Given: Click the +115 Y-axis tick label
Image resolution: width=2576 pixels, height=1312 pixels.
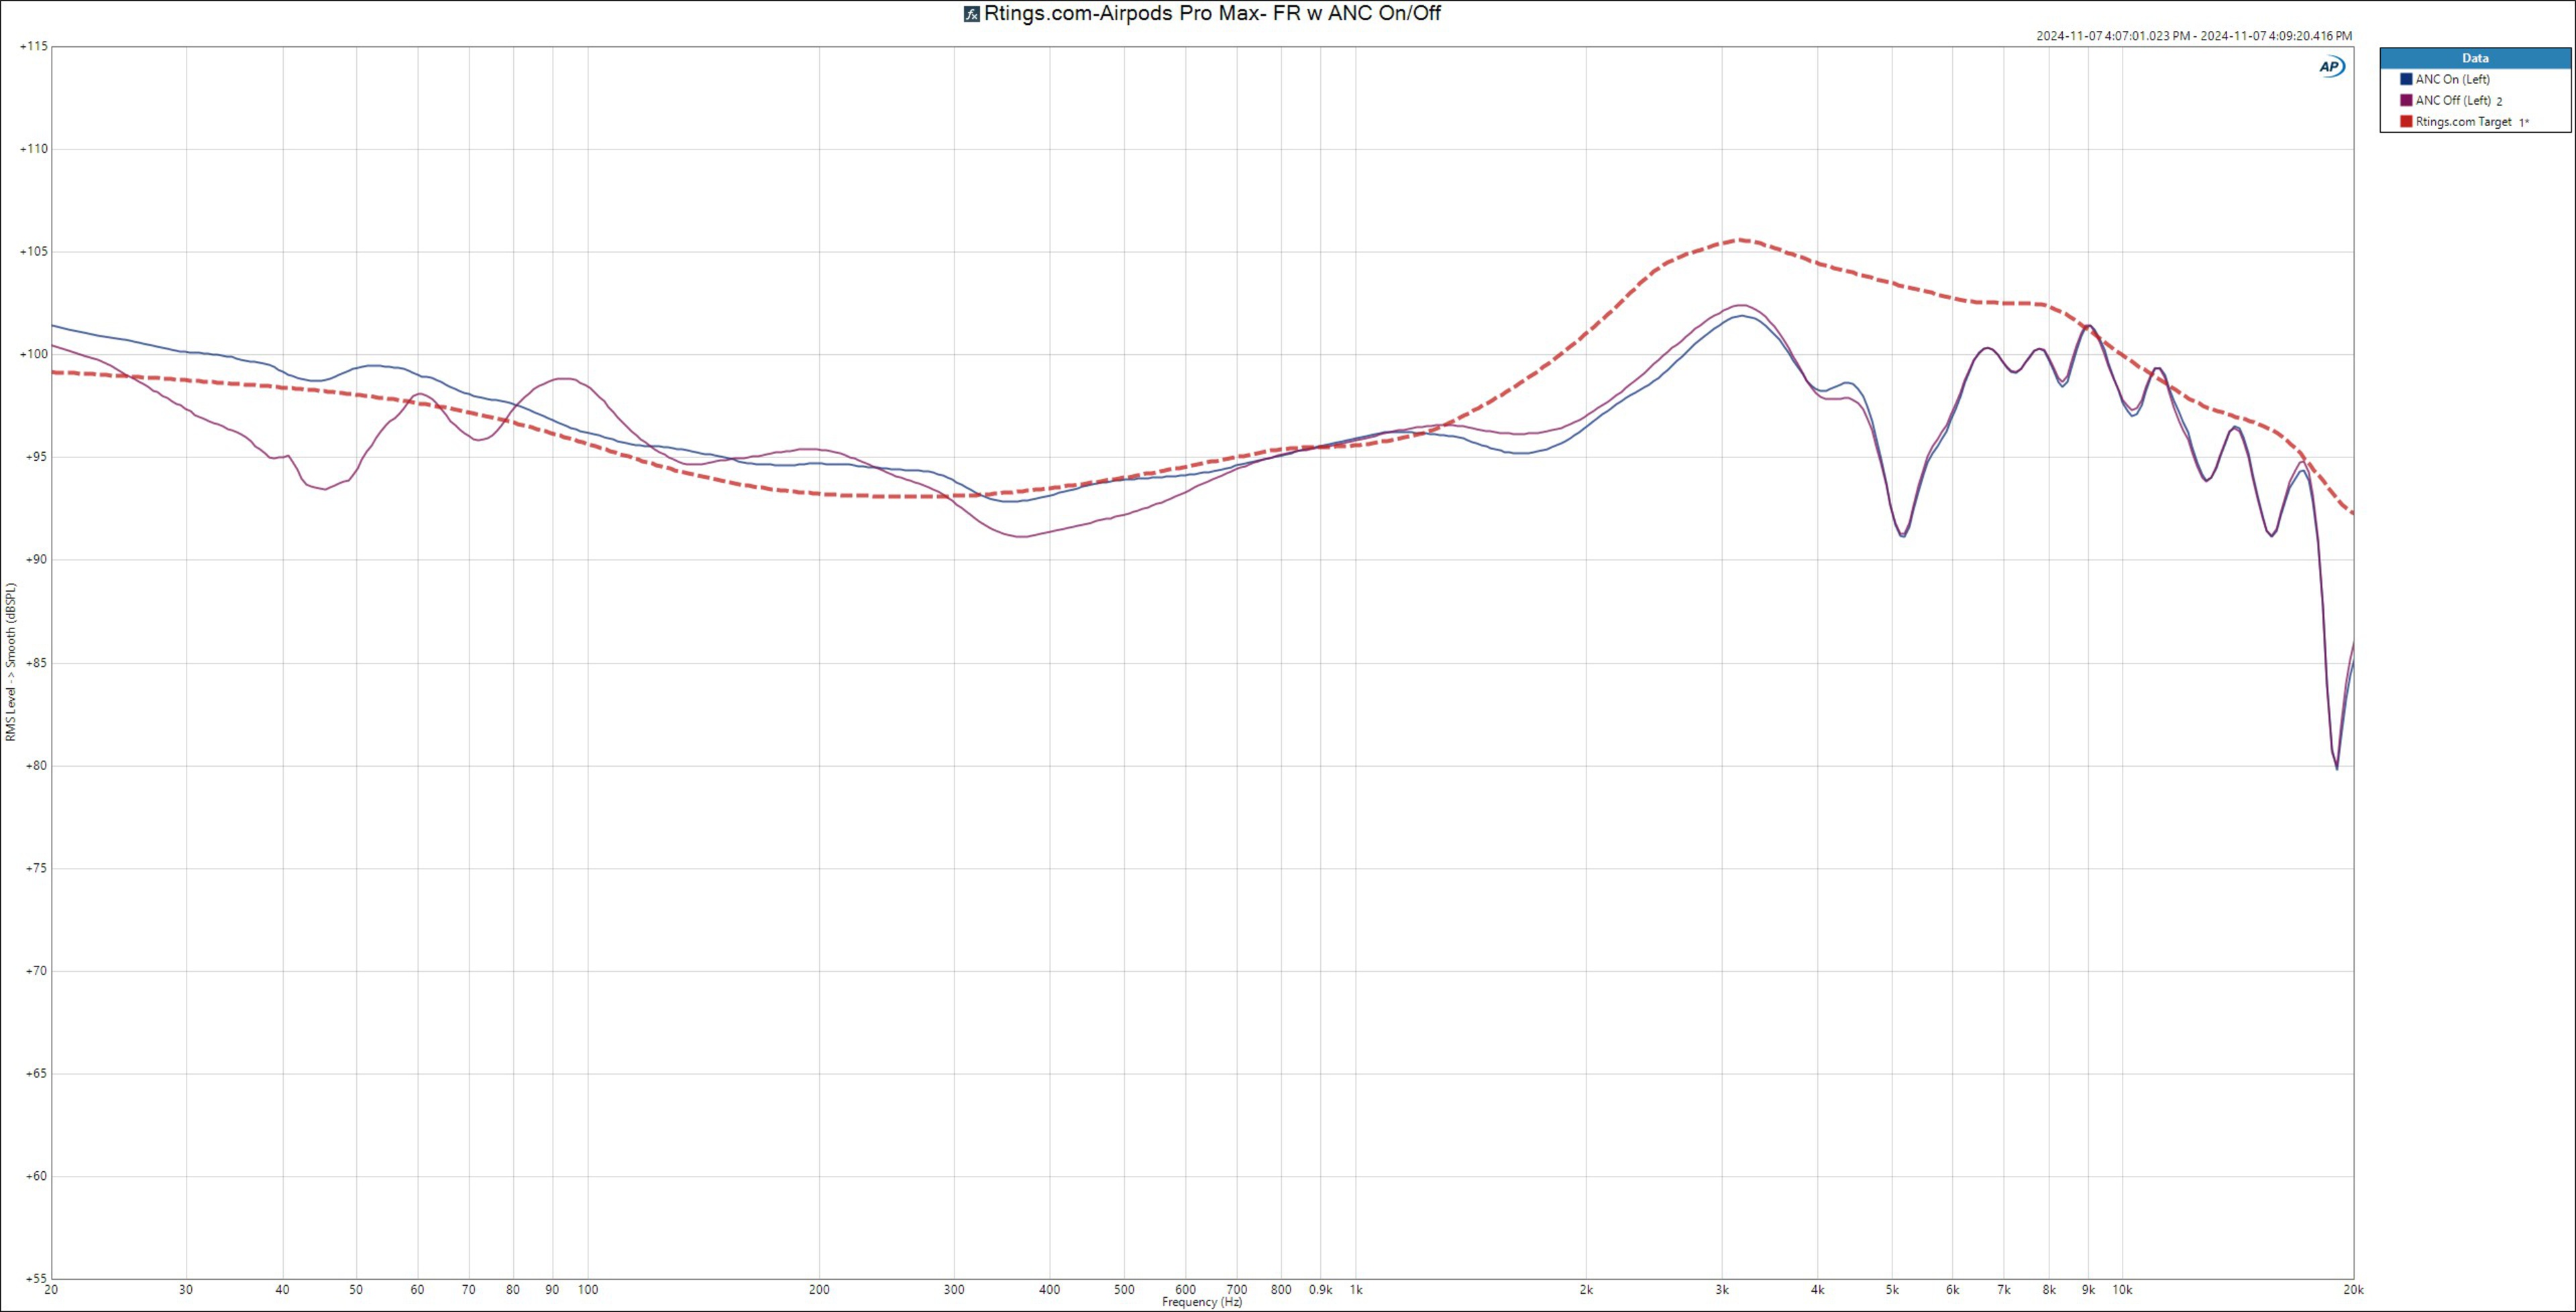Looking at the screenshot, I should pyautogui.click(x=34, y=46).
